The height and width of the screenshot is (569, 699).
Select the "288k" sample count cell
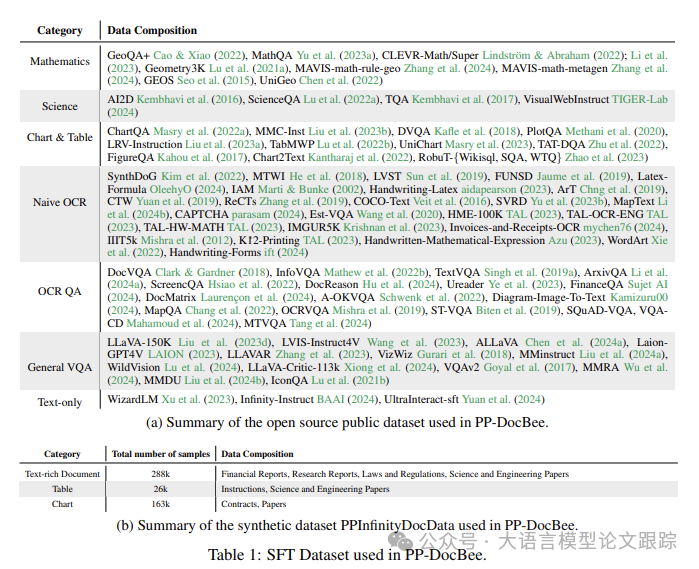[160, 474]
